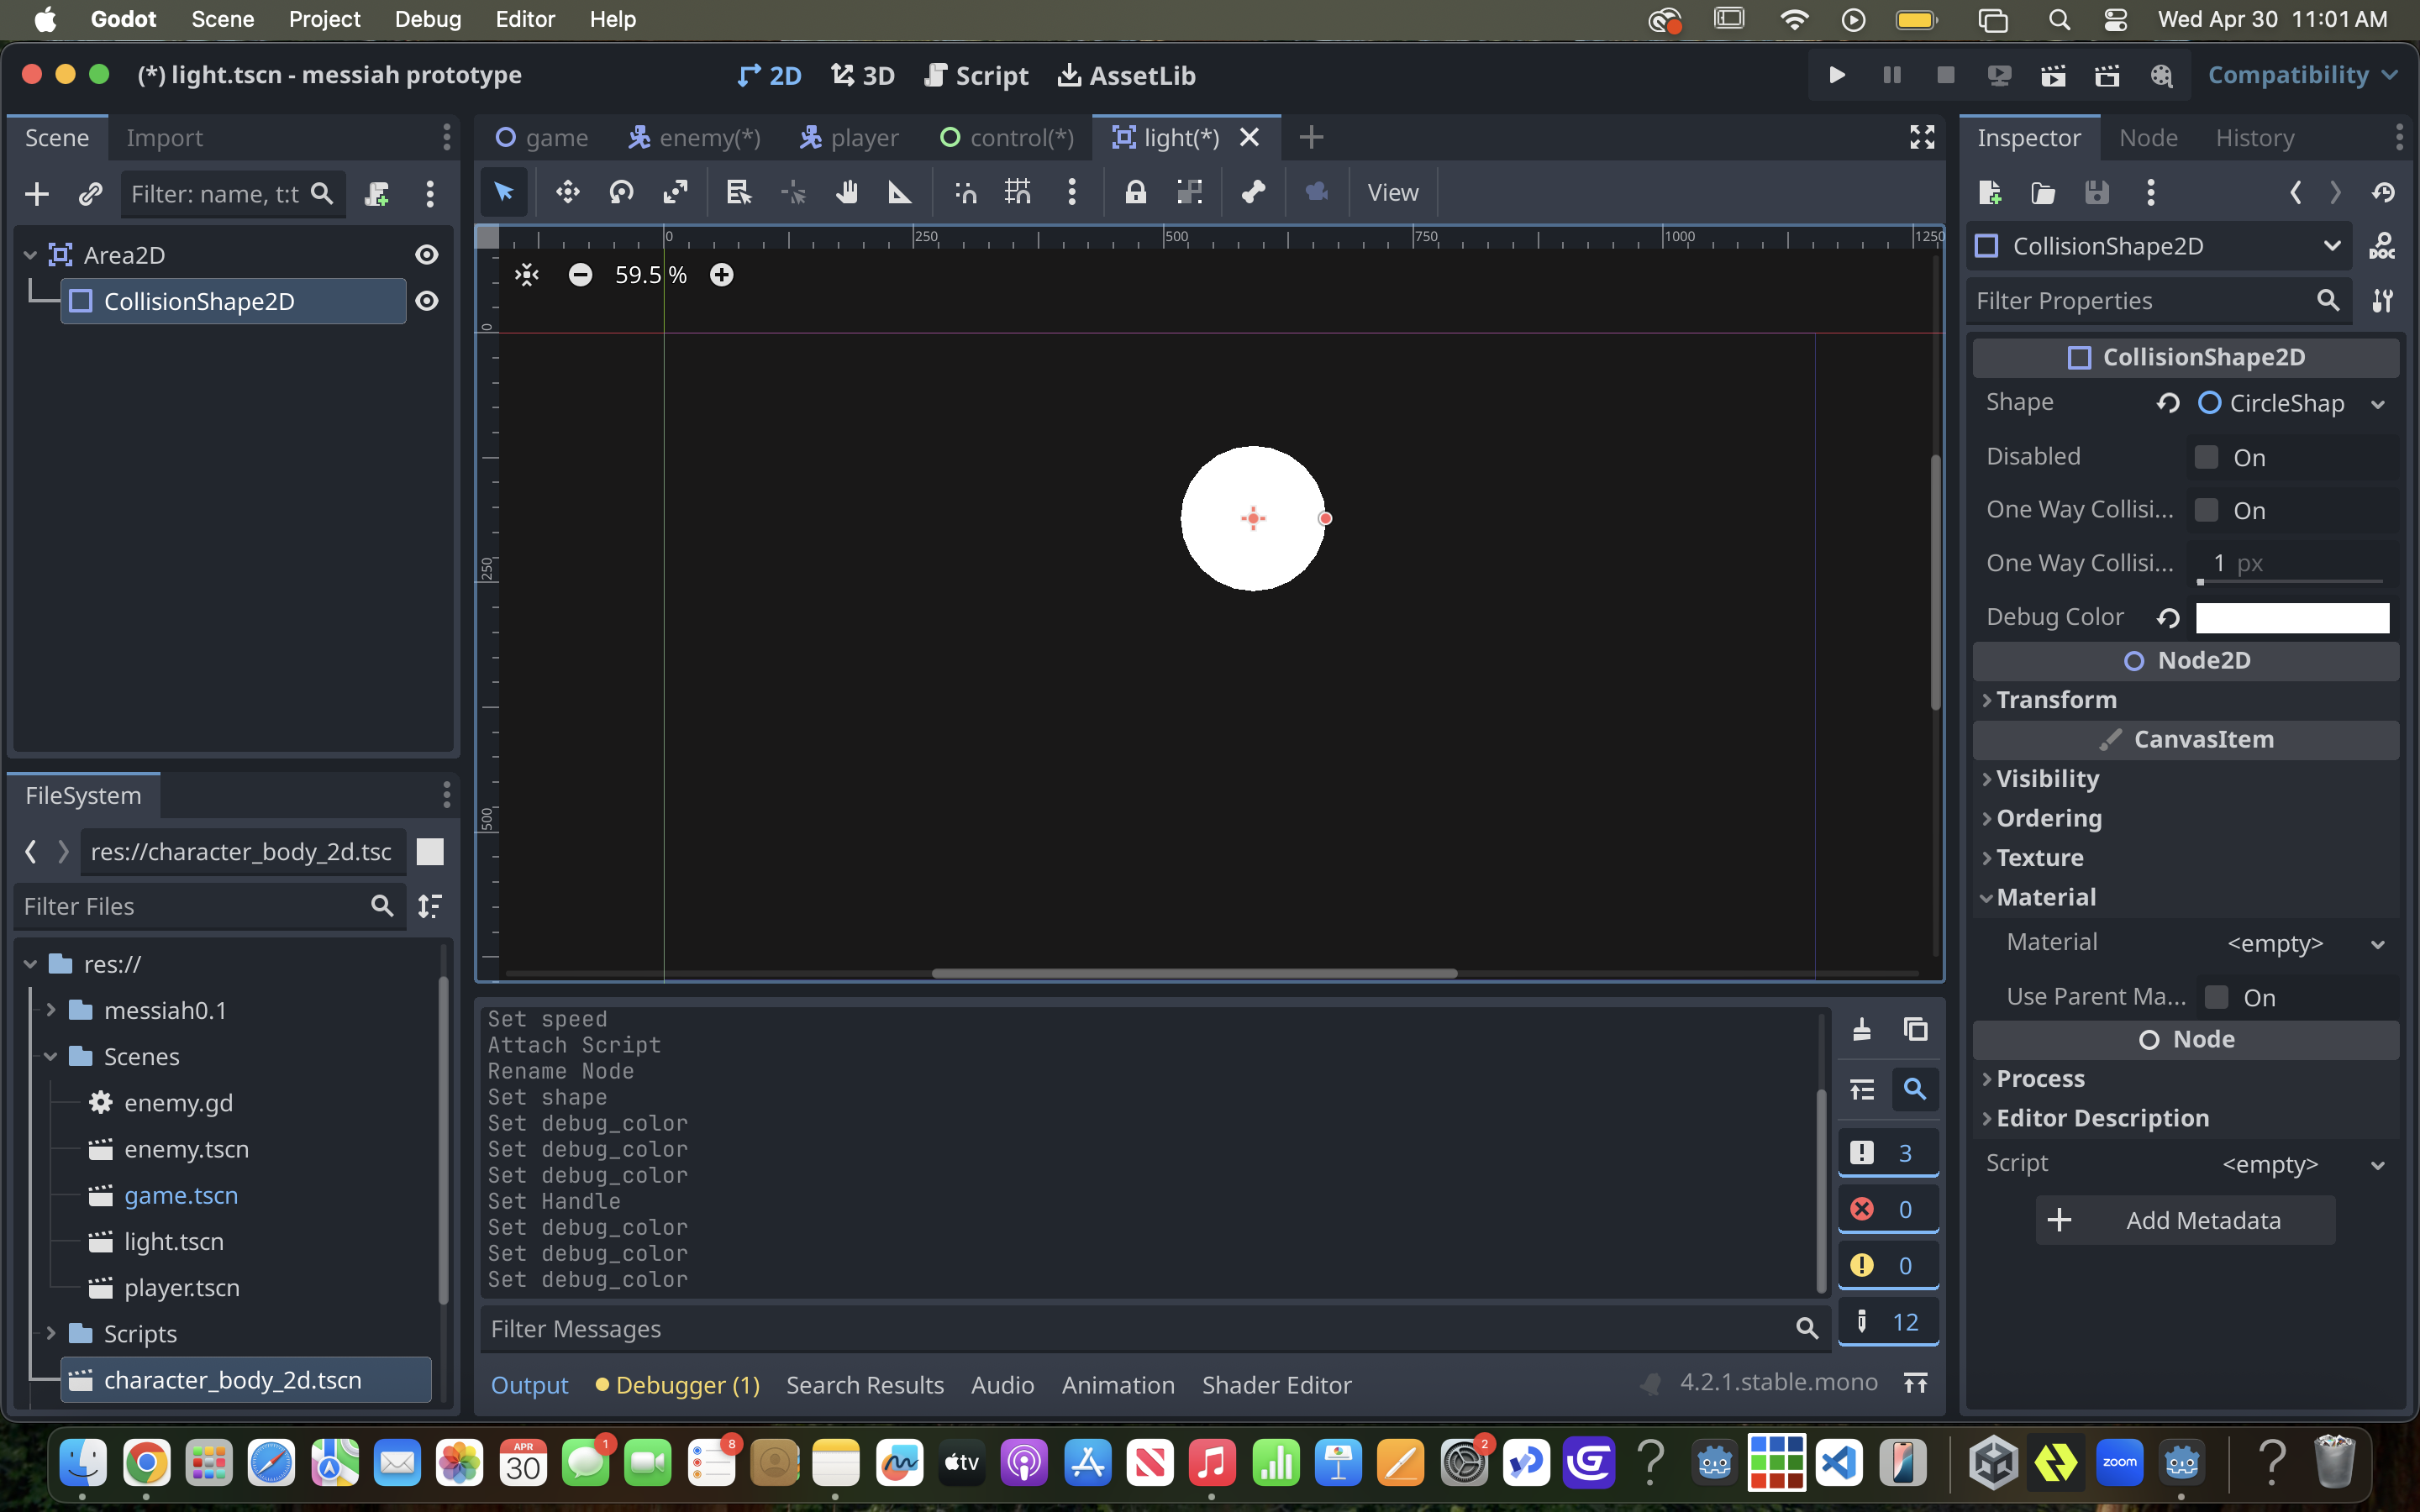Zoom out of the 2D canvas
This screenshot has width=2420, height=1512.
pos(580,275)
